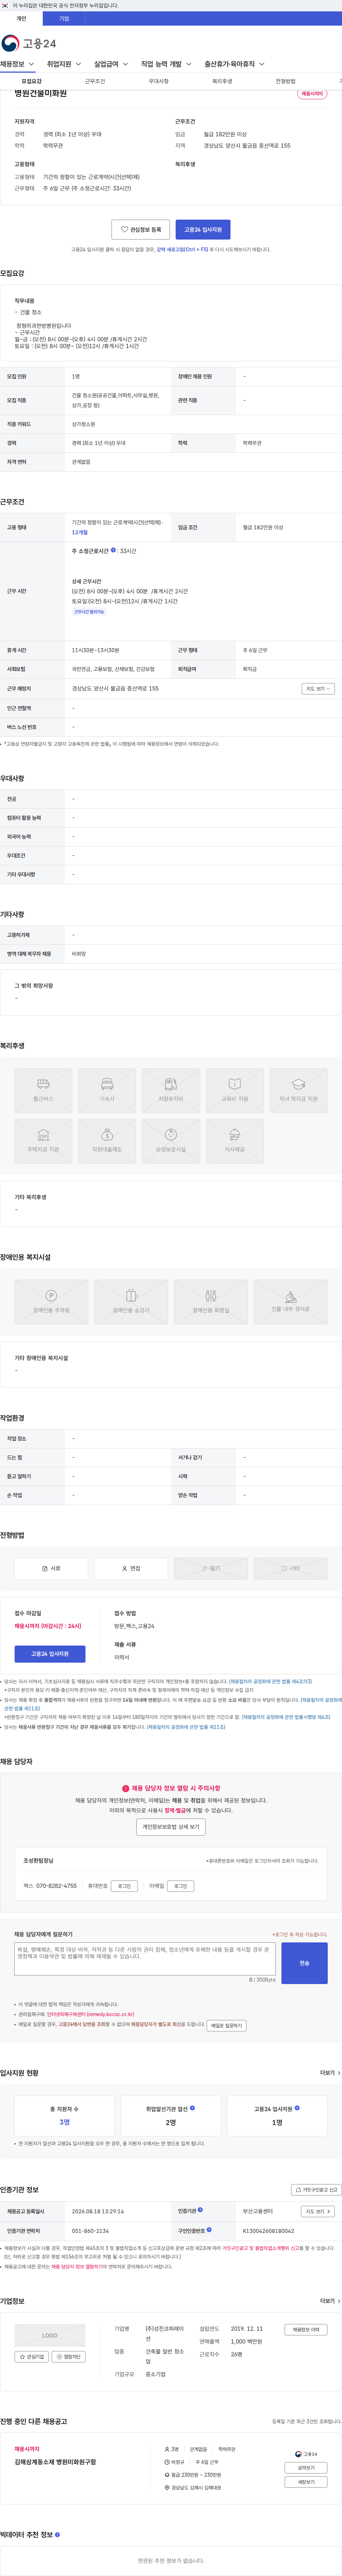
Task: Expand the 취업지원 menu
Action: [x=64, y=64]
